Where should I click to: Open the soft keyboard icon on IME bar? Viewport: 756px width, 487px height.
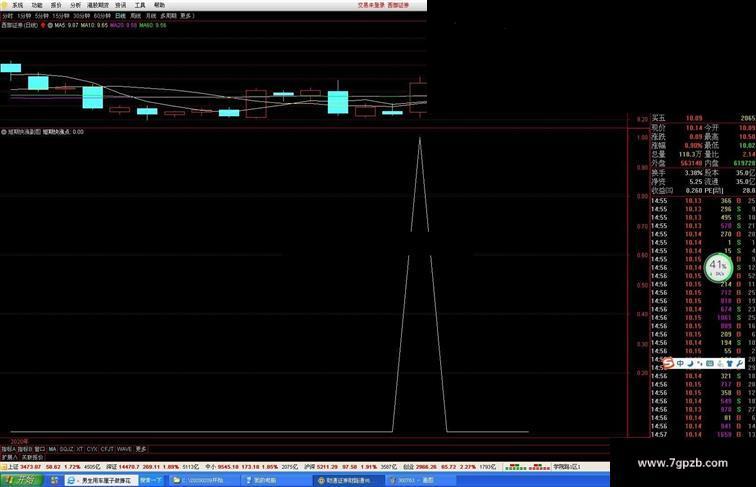click(x=710, y=363)
